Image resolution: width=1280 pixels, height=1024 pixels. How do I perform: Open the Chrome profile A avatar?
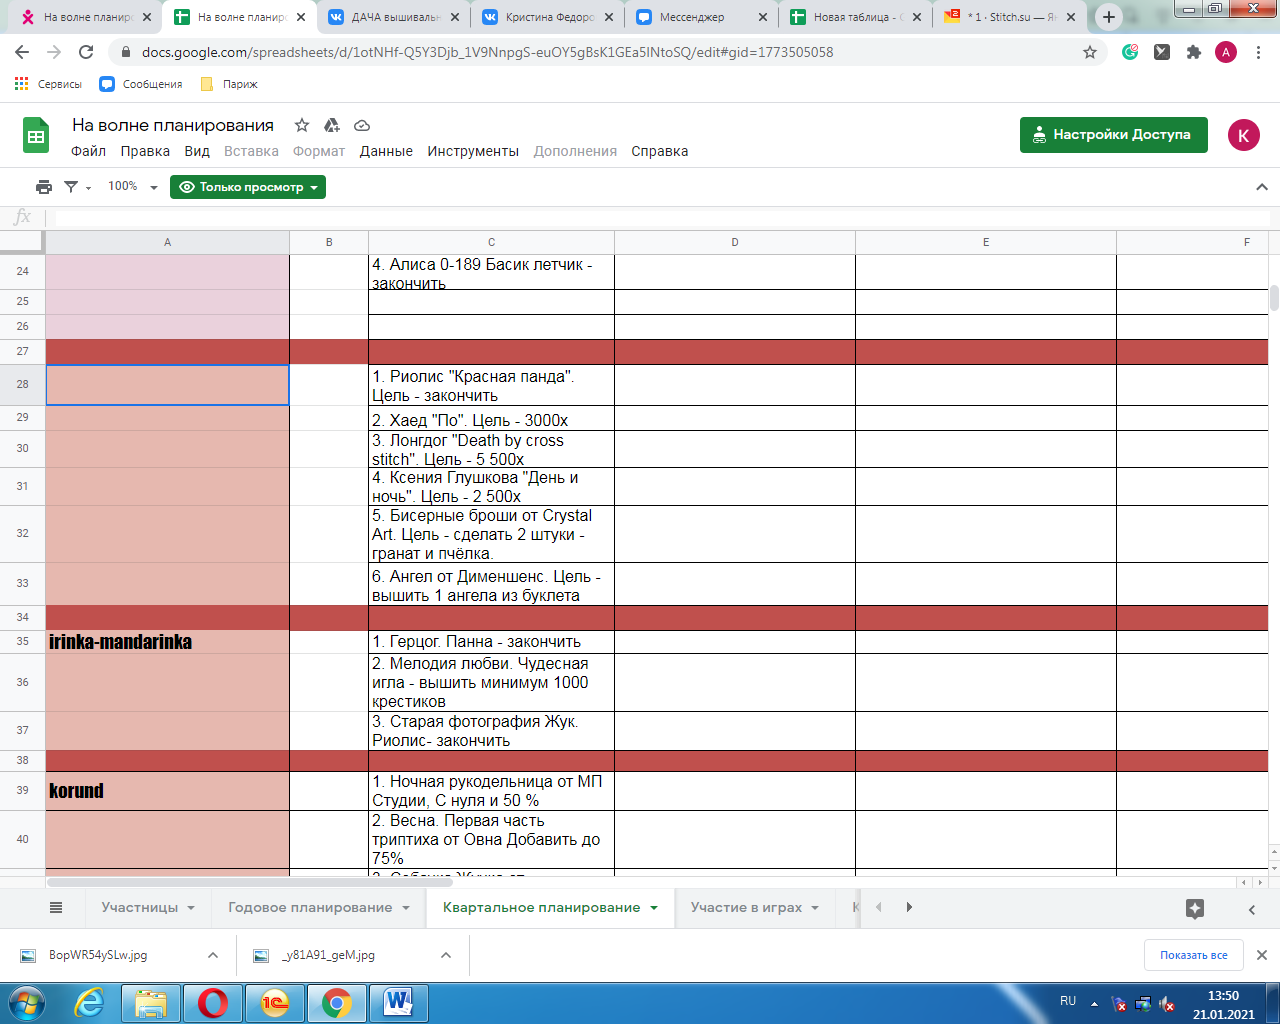(1226, 52)
